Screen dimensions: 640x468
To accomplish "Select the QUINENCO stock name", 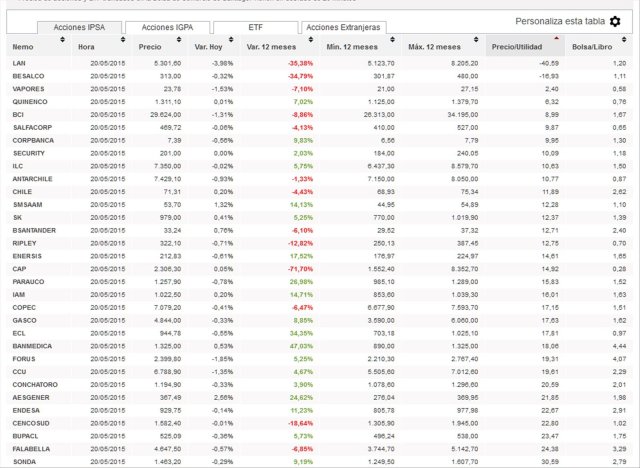I will click(30, 102).
